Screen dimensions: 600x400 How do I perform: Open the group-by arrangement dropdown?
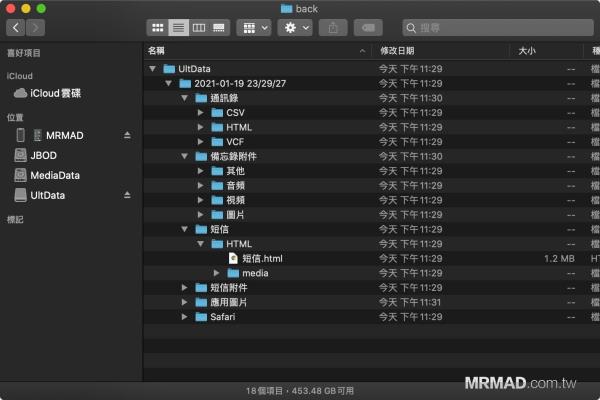[x=254, y=28]
